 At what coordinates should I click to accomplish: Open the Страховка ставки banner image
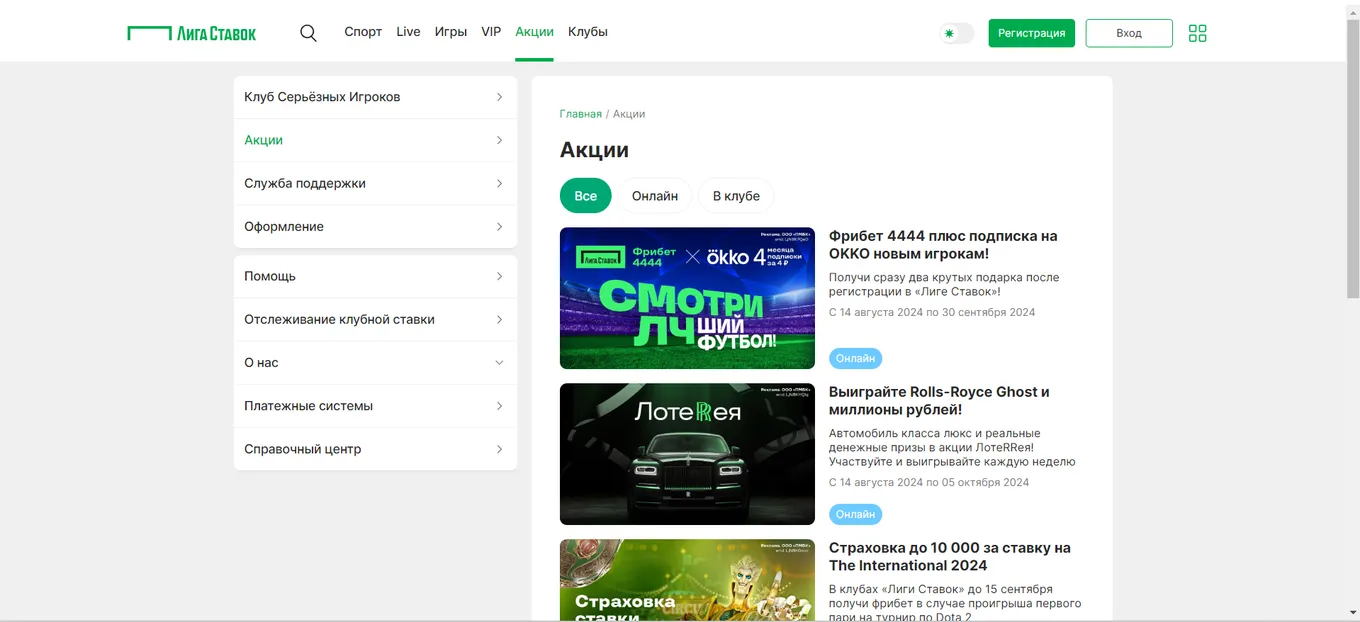pyautogui.click(x=687, y=580)
